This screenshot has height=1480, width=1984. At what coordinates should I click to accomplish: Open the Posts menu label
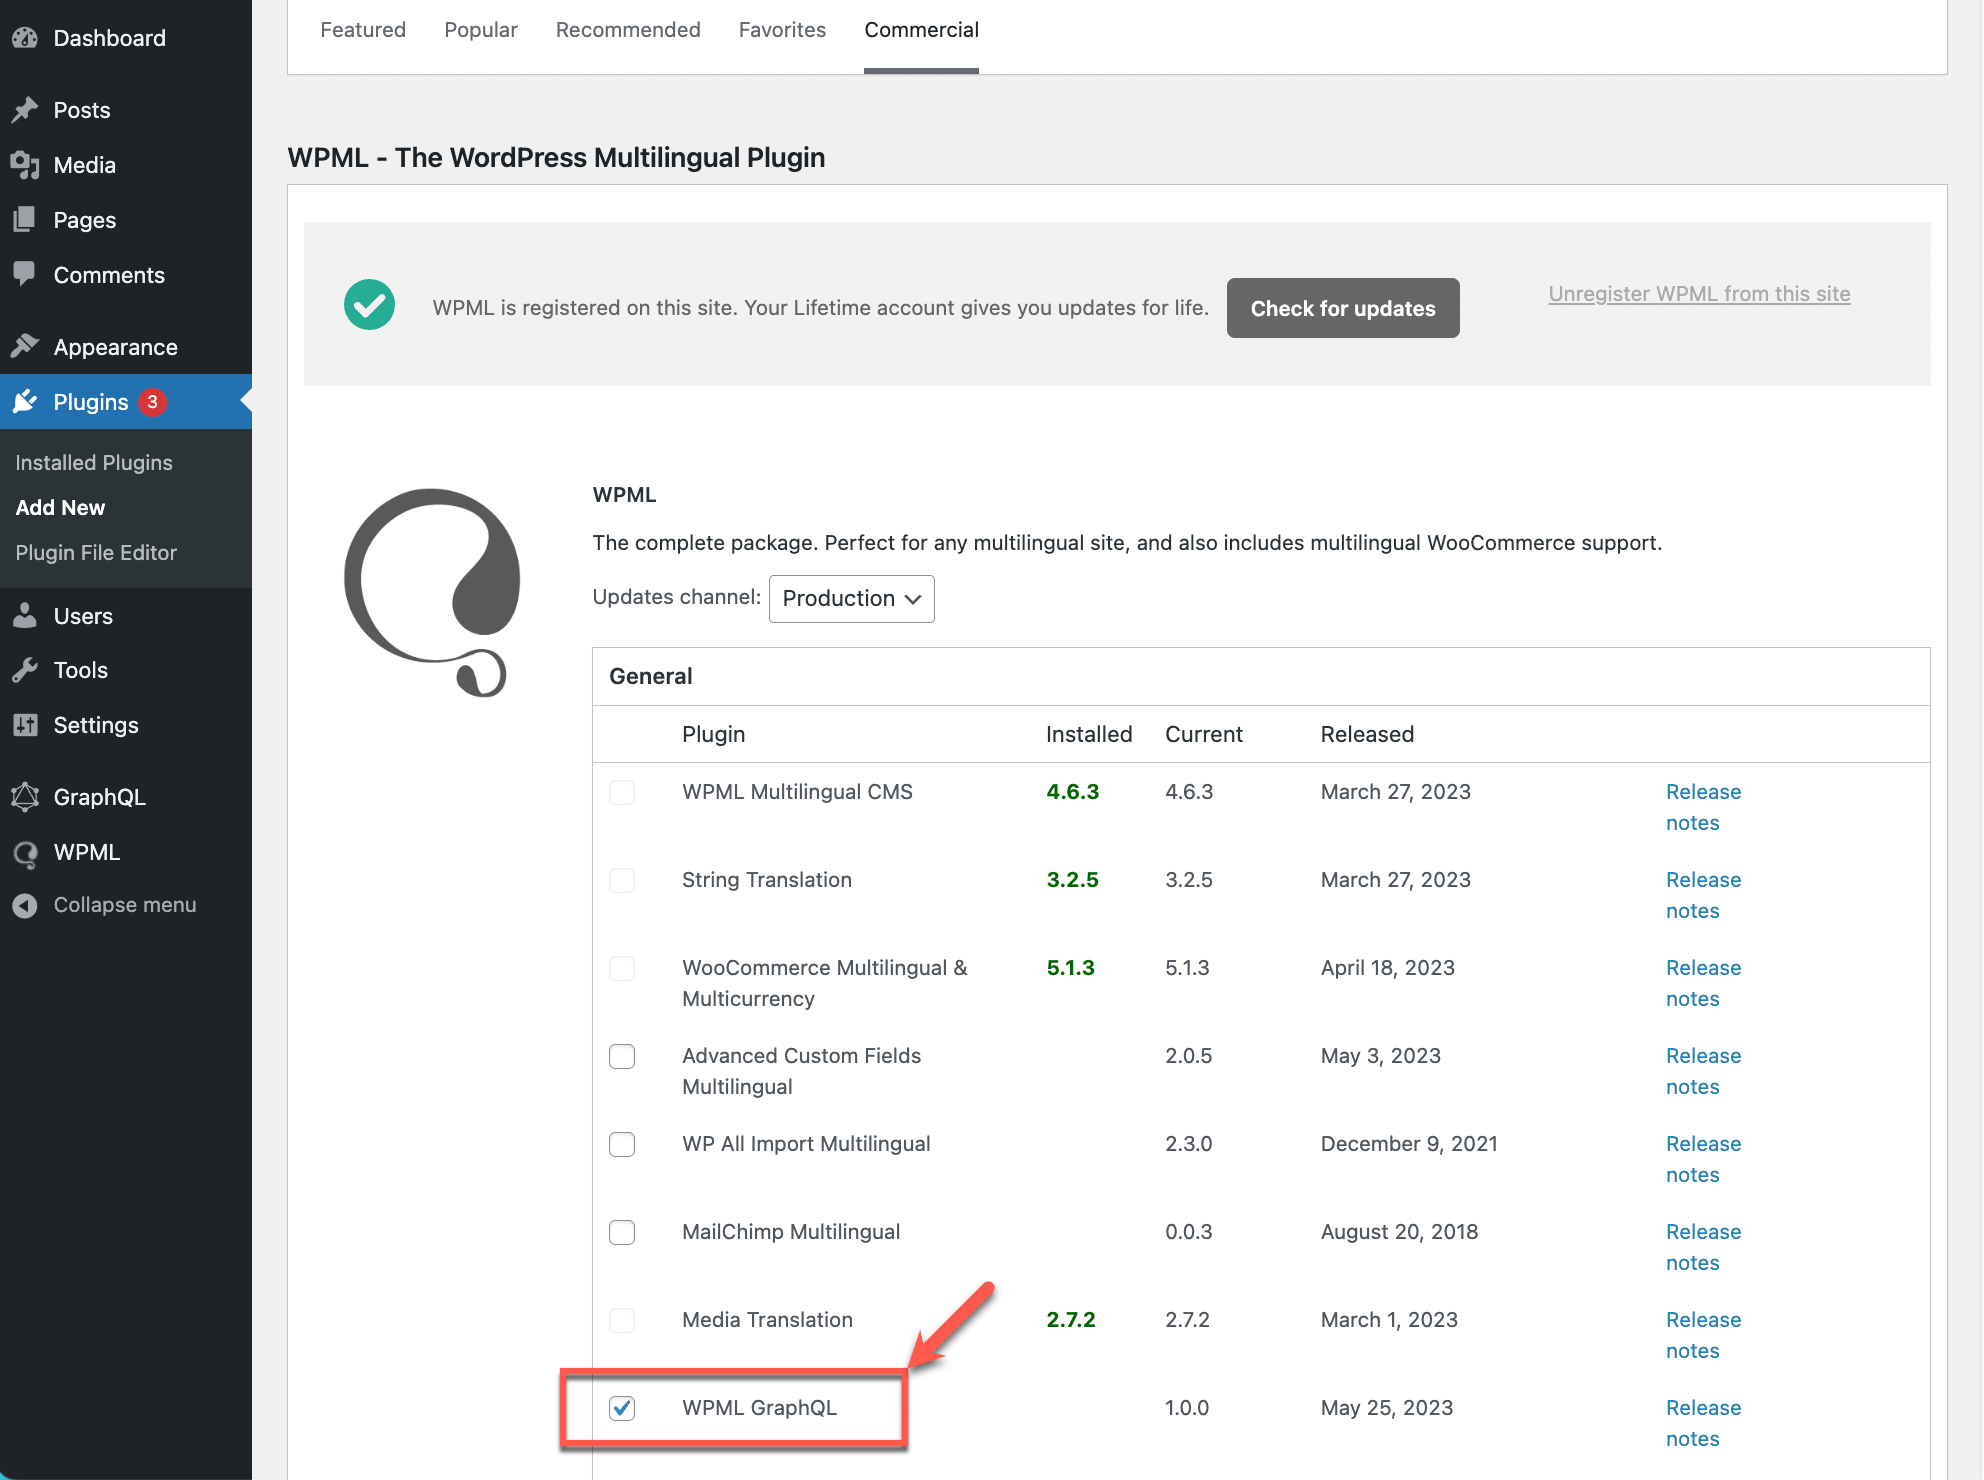pos(82,110)
